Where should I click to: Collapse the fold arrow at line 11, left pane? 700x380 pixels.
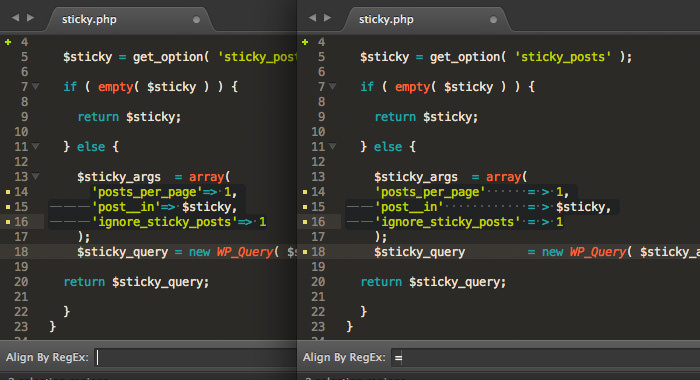(x=36, y=146)
